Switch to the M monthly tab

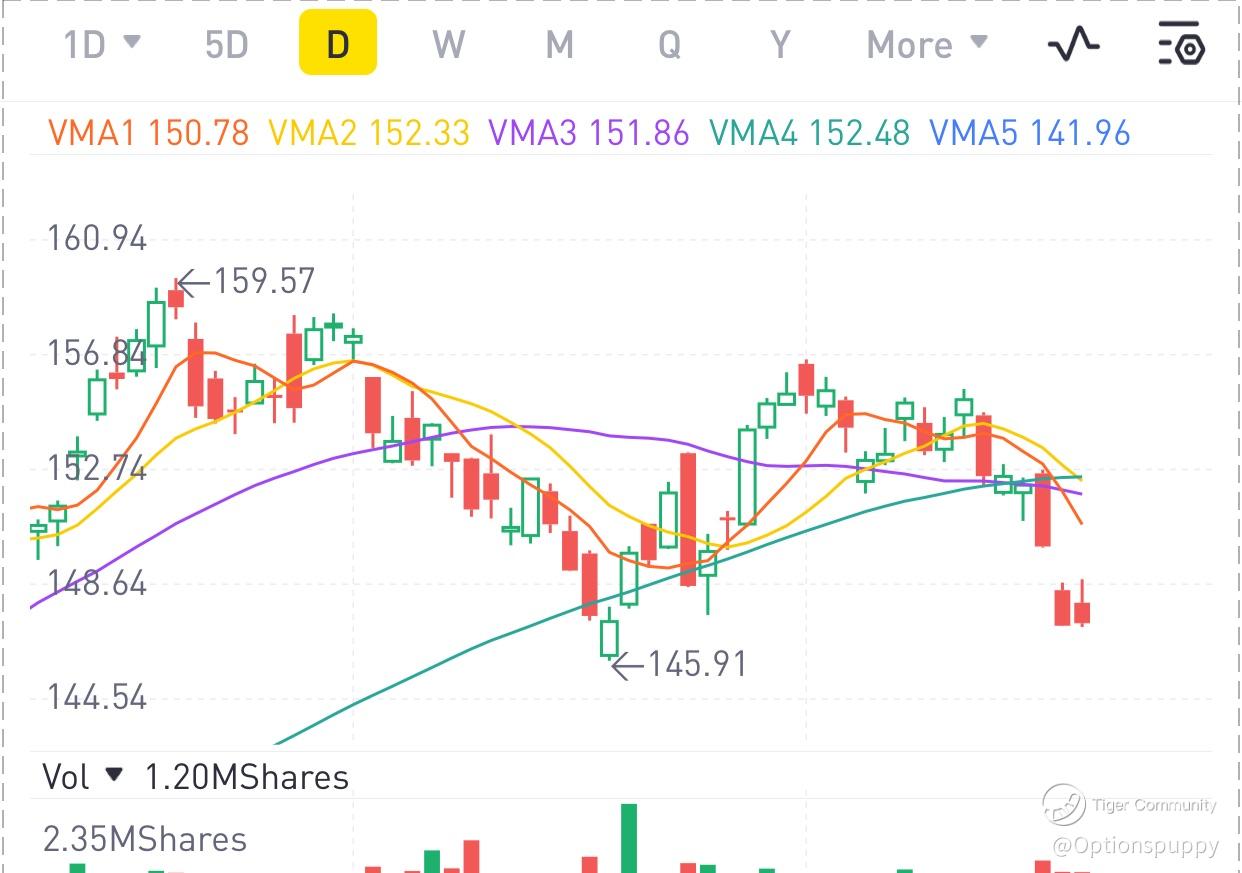point(559,45)
